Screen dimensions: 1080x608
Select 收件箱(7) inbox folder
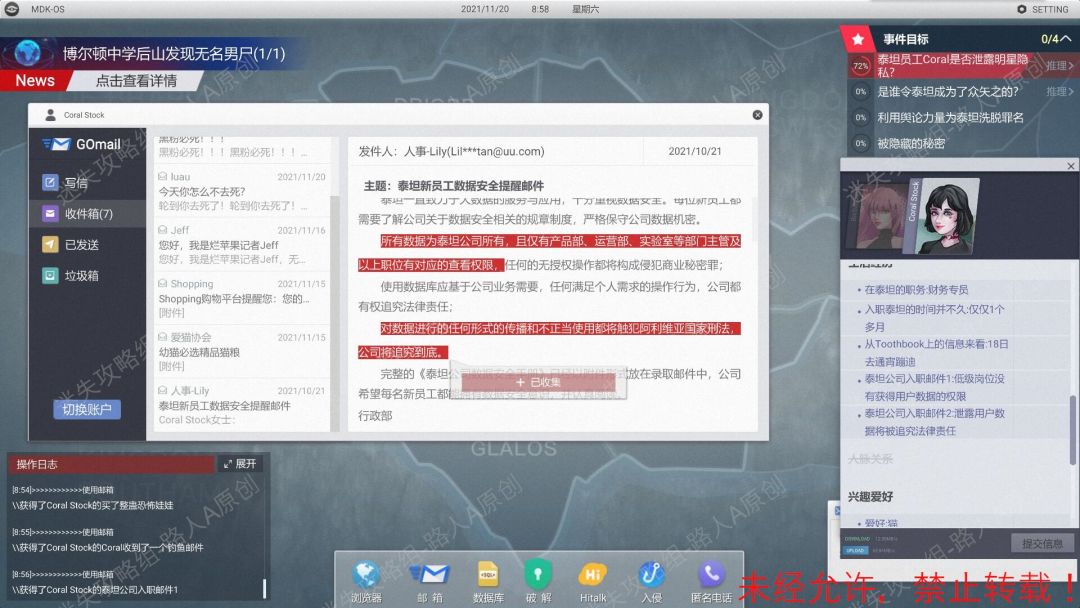click(87, 213)
